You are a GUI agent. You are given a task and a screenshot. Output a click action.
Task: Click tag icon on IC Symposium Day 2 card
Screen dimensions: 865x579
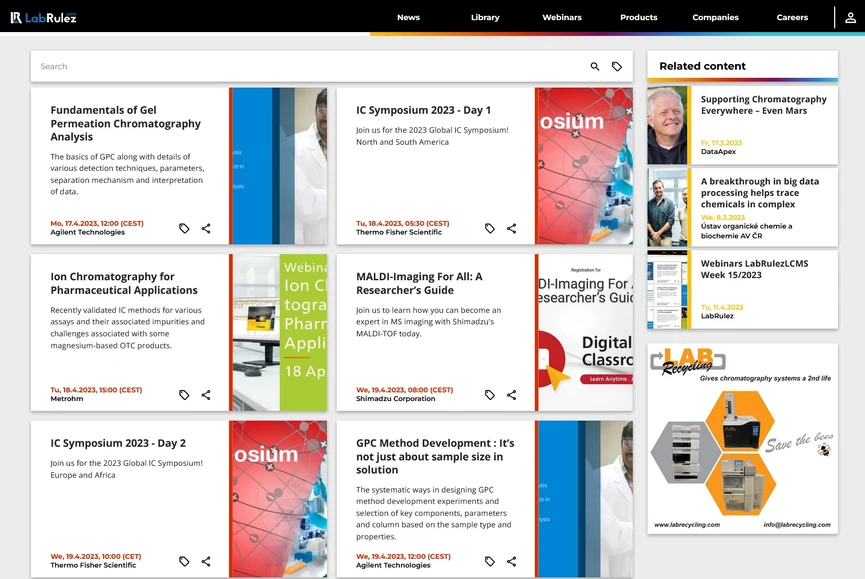click(x=184, y=561)
